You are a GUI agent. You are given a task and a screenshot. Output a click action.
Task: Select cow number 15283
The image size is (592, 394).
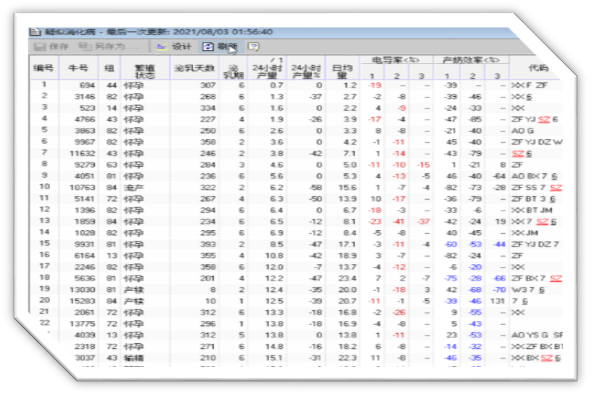point(82,301)
